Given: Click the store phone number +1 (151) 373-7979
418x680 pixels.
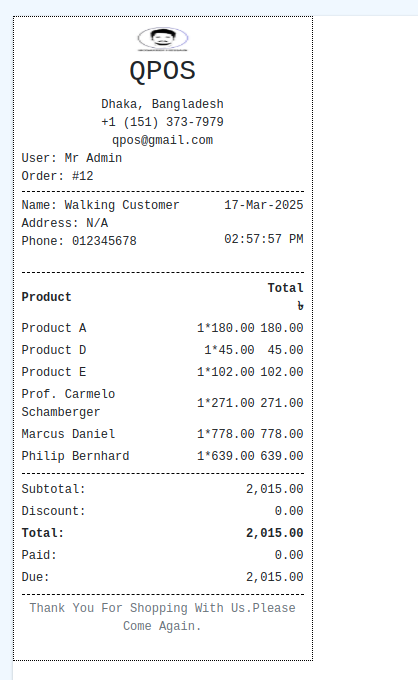Looking at the screenshot, I should [x=163, y=122].
